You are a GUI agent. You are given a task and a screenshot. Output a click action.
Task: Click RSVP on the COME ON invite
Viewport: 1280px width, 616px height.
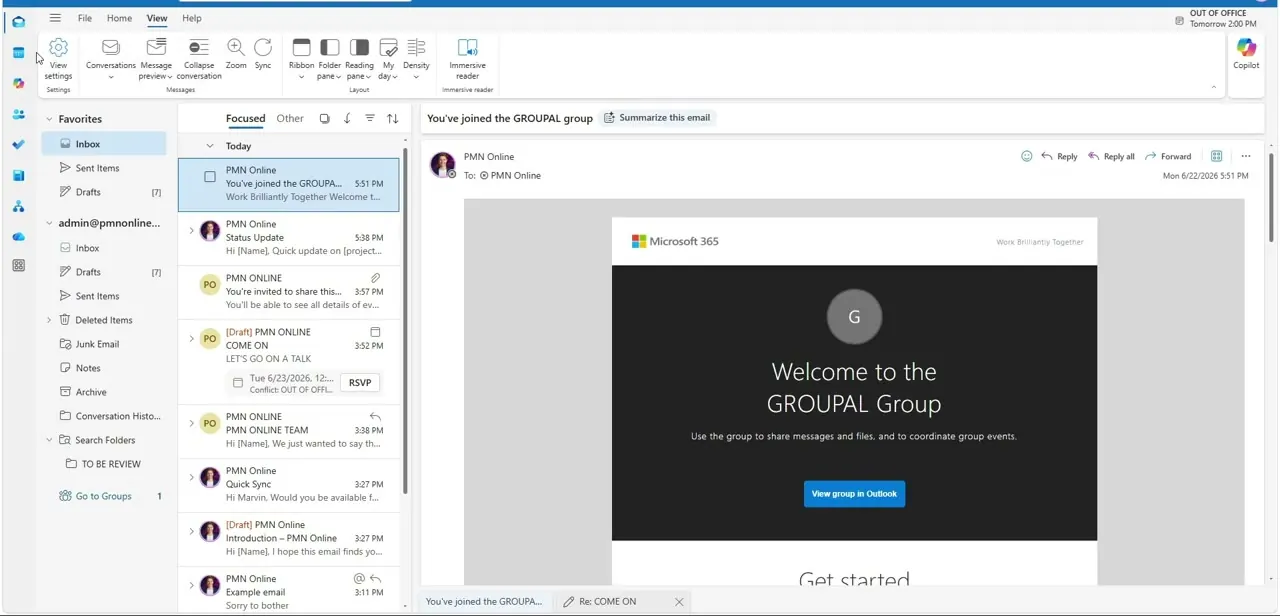(360, 382)
